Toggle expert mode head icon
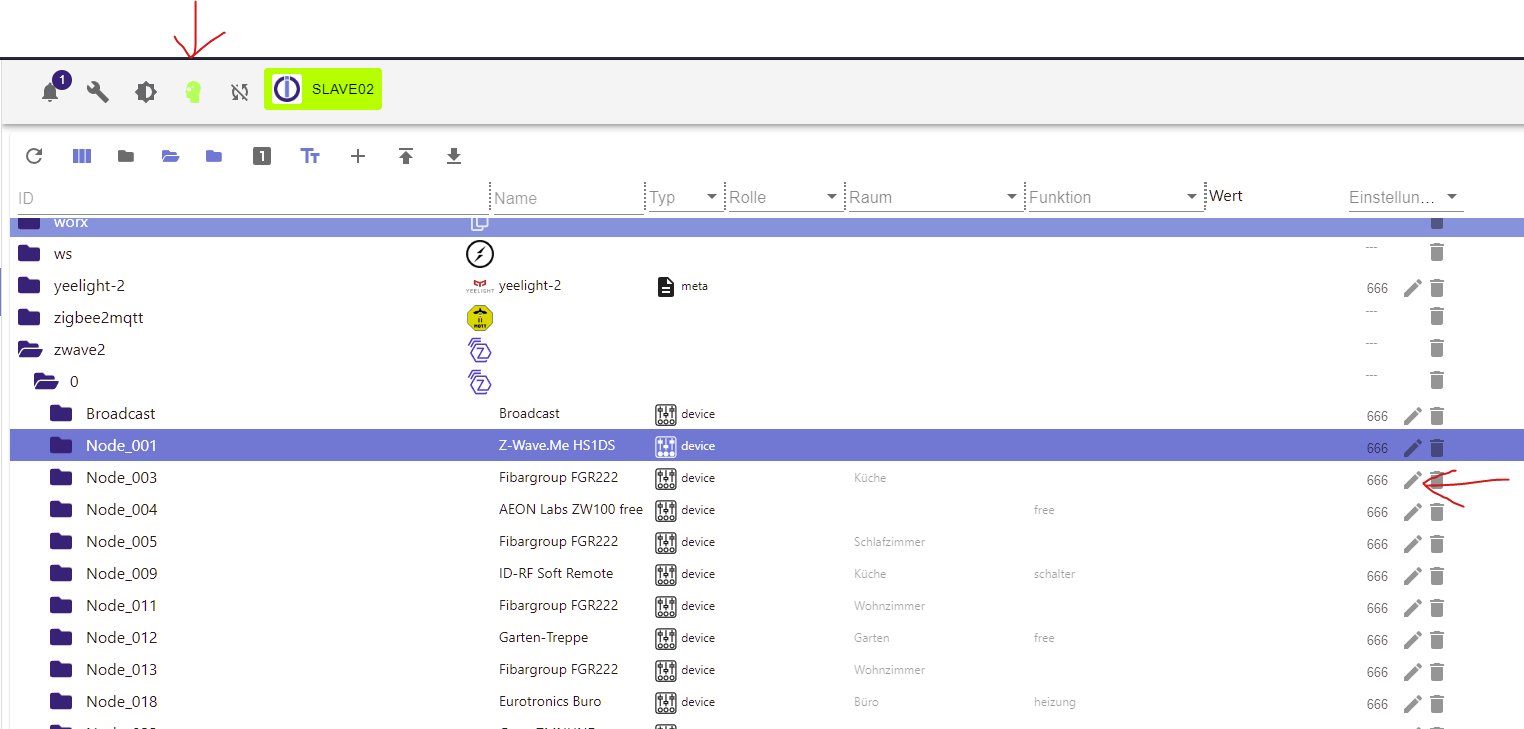Viewport: 1524px width, 729px height. (193, 92)
